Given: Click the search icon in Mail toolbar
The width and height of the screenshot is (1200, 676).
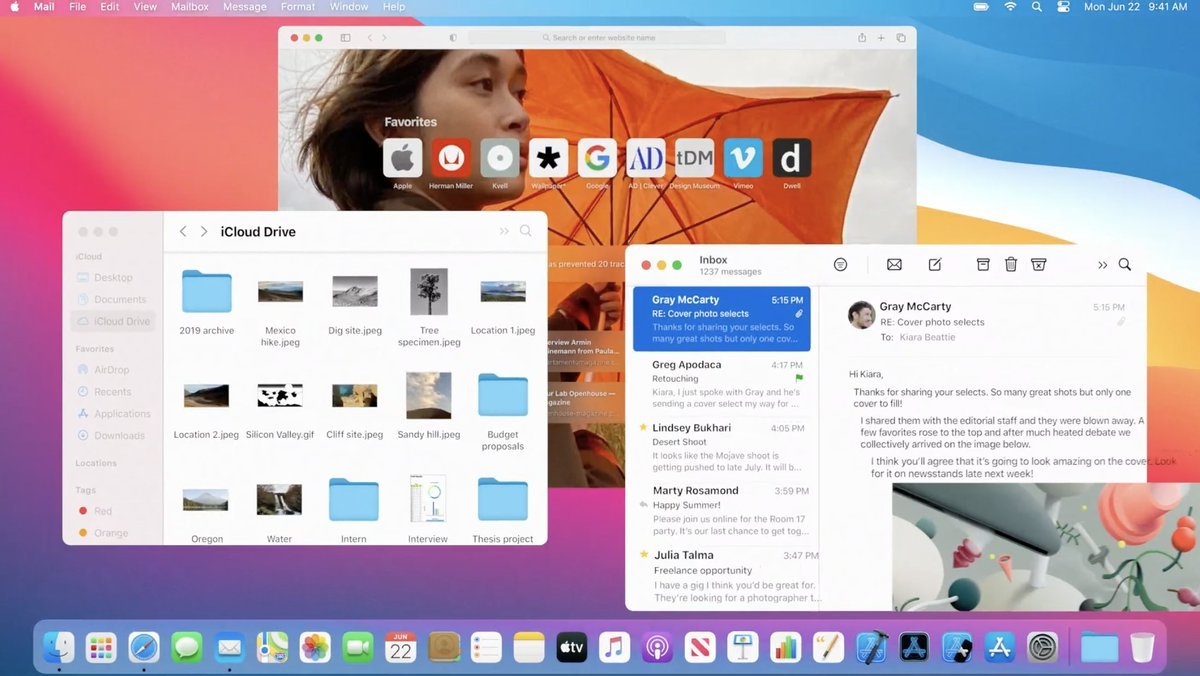Looking at the screenshot, I should pyautogui.click(x=1125, y=264).
